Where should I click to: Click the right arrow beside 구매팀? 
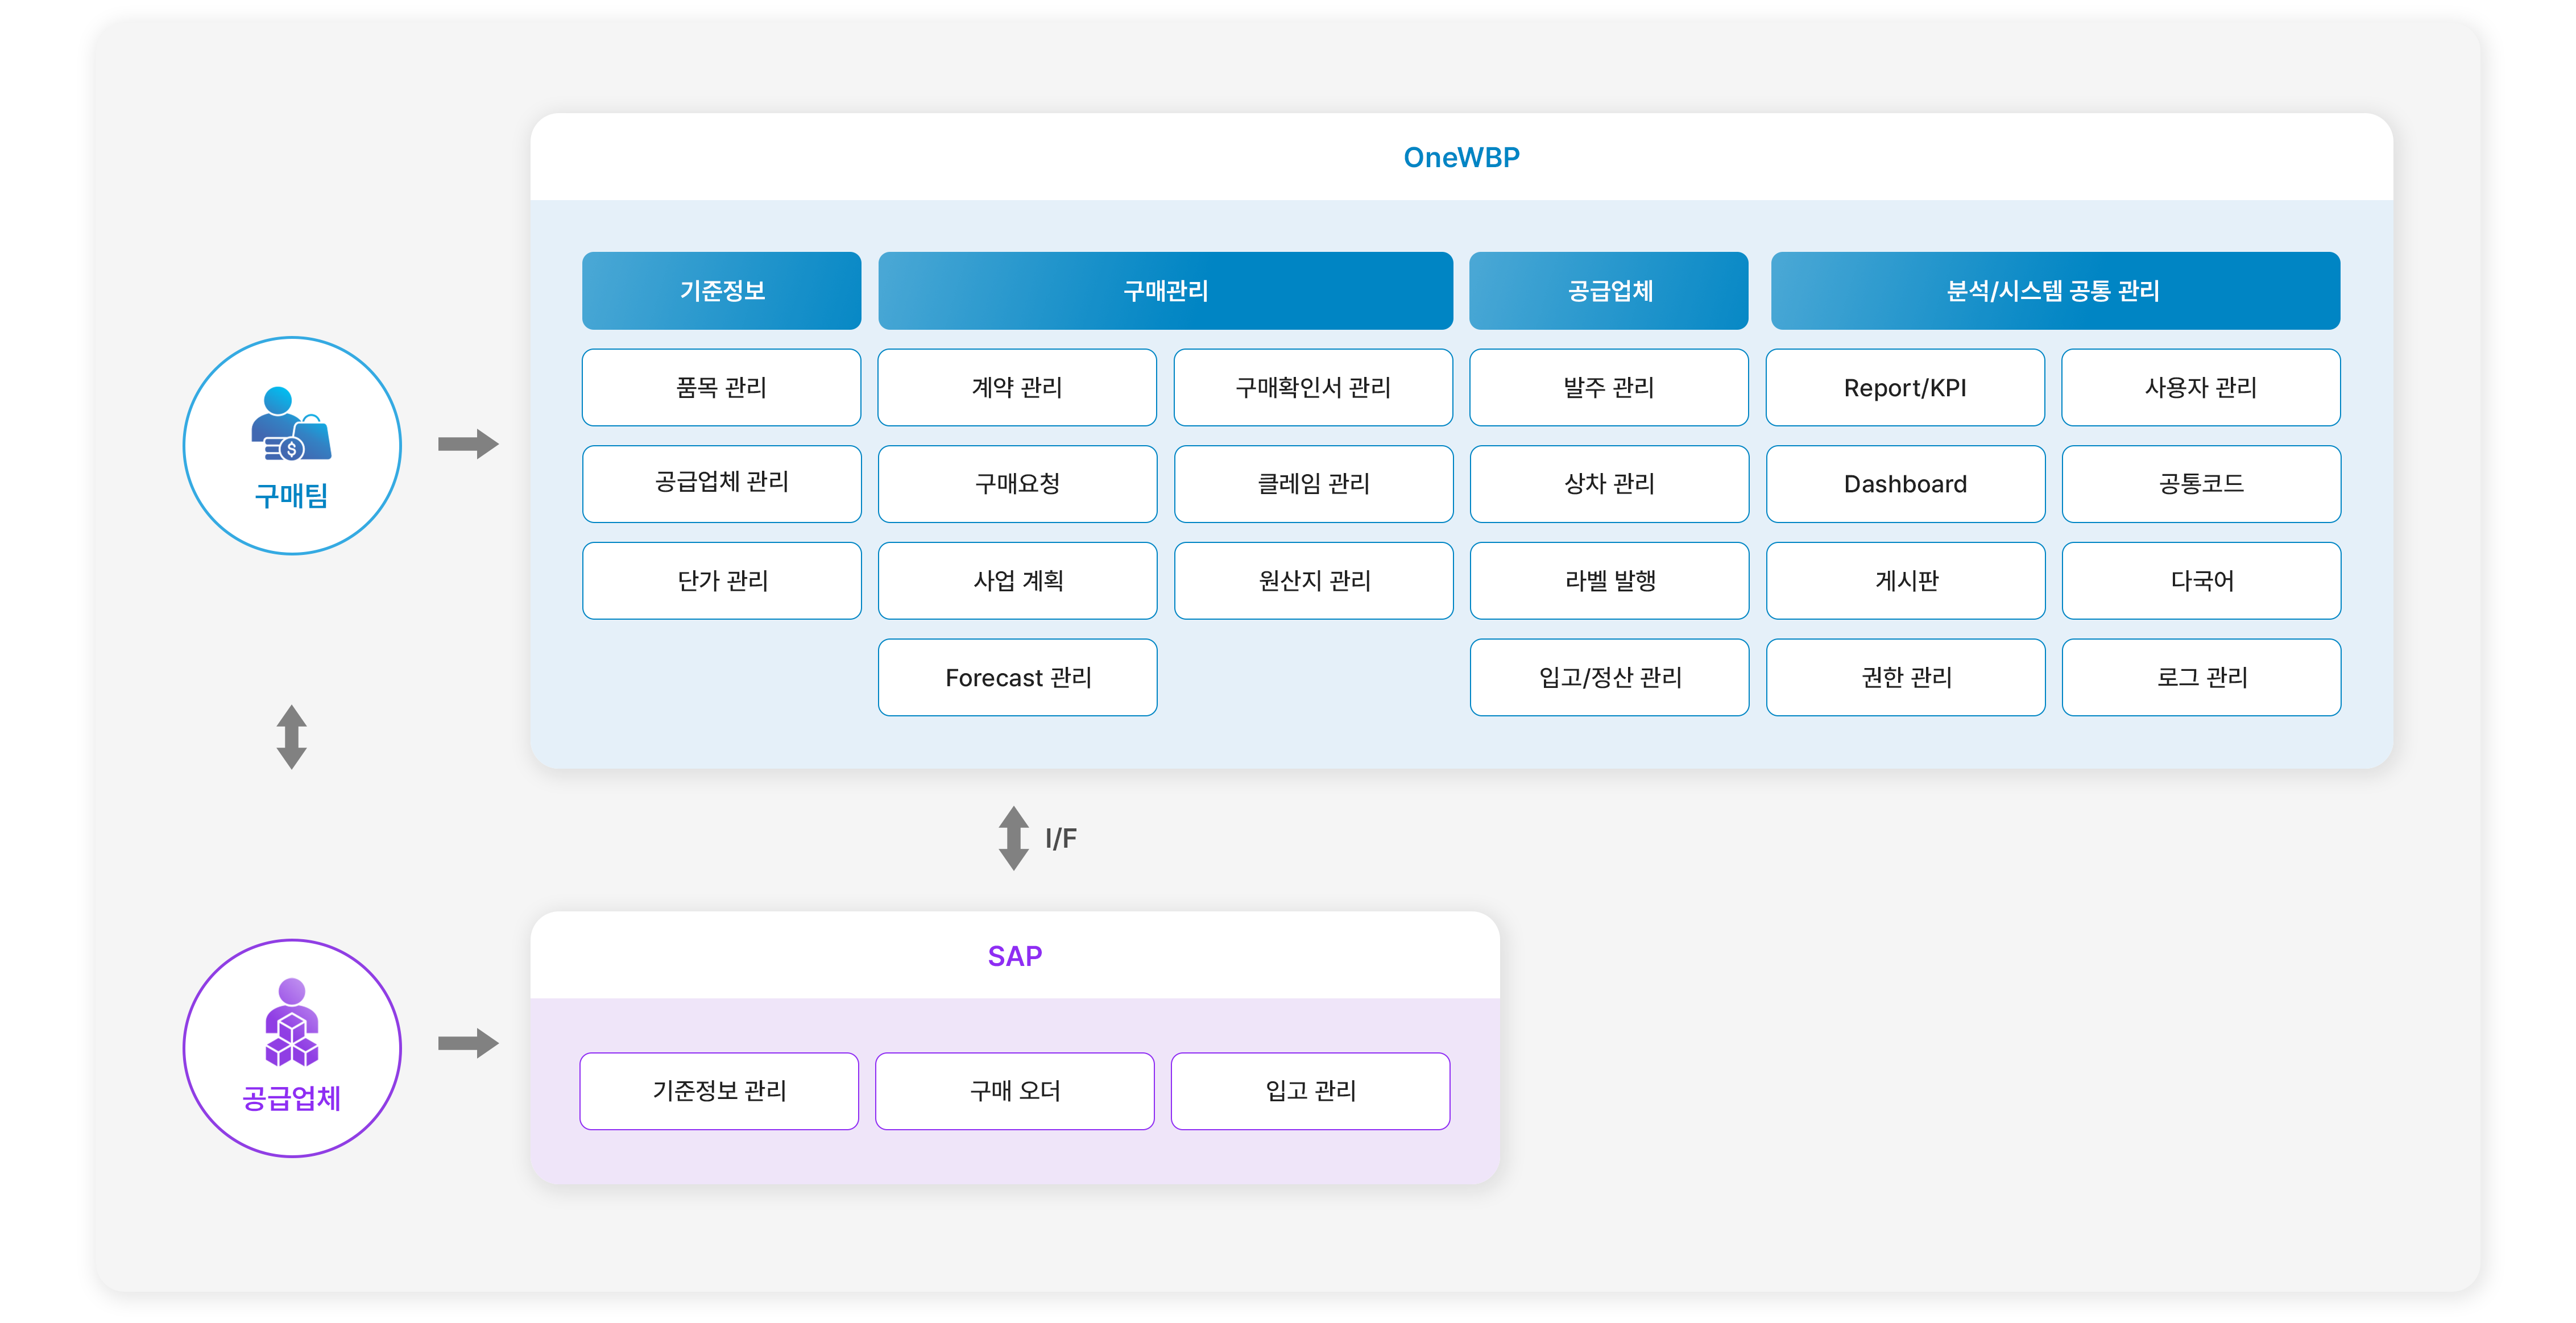pyautogui.click(x=468, y=444)
